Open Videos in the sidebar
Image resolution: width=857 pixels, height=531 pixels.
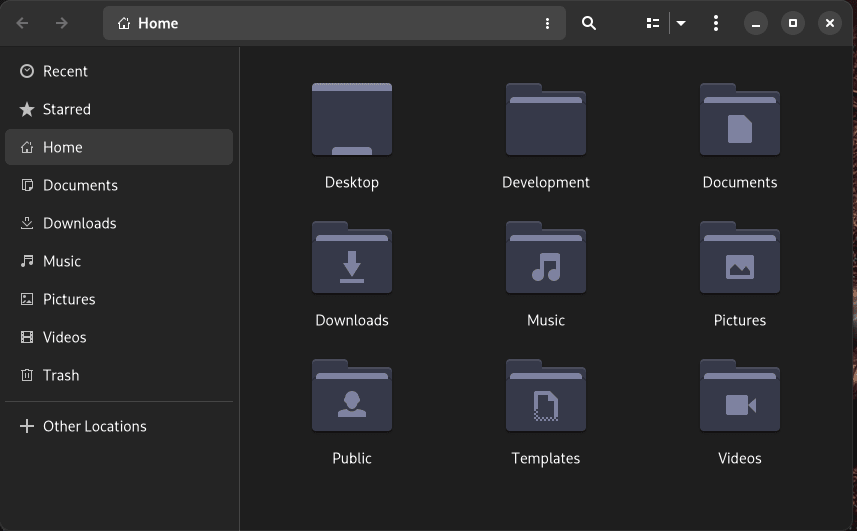pyautogui.click(x=119, y=337)
